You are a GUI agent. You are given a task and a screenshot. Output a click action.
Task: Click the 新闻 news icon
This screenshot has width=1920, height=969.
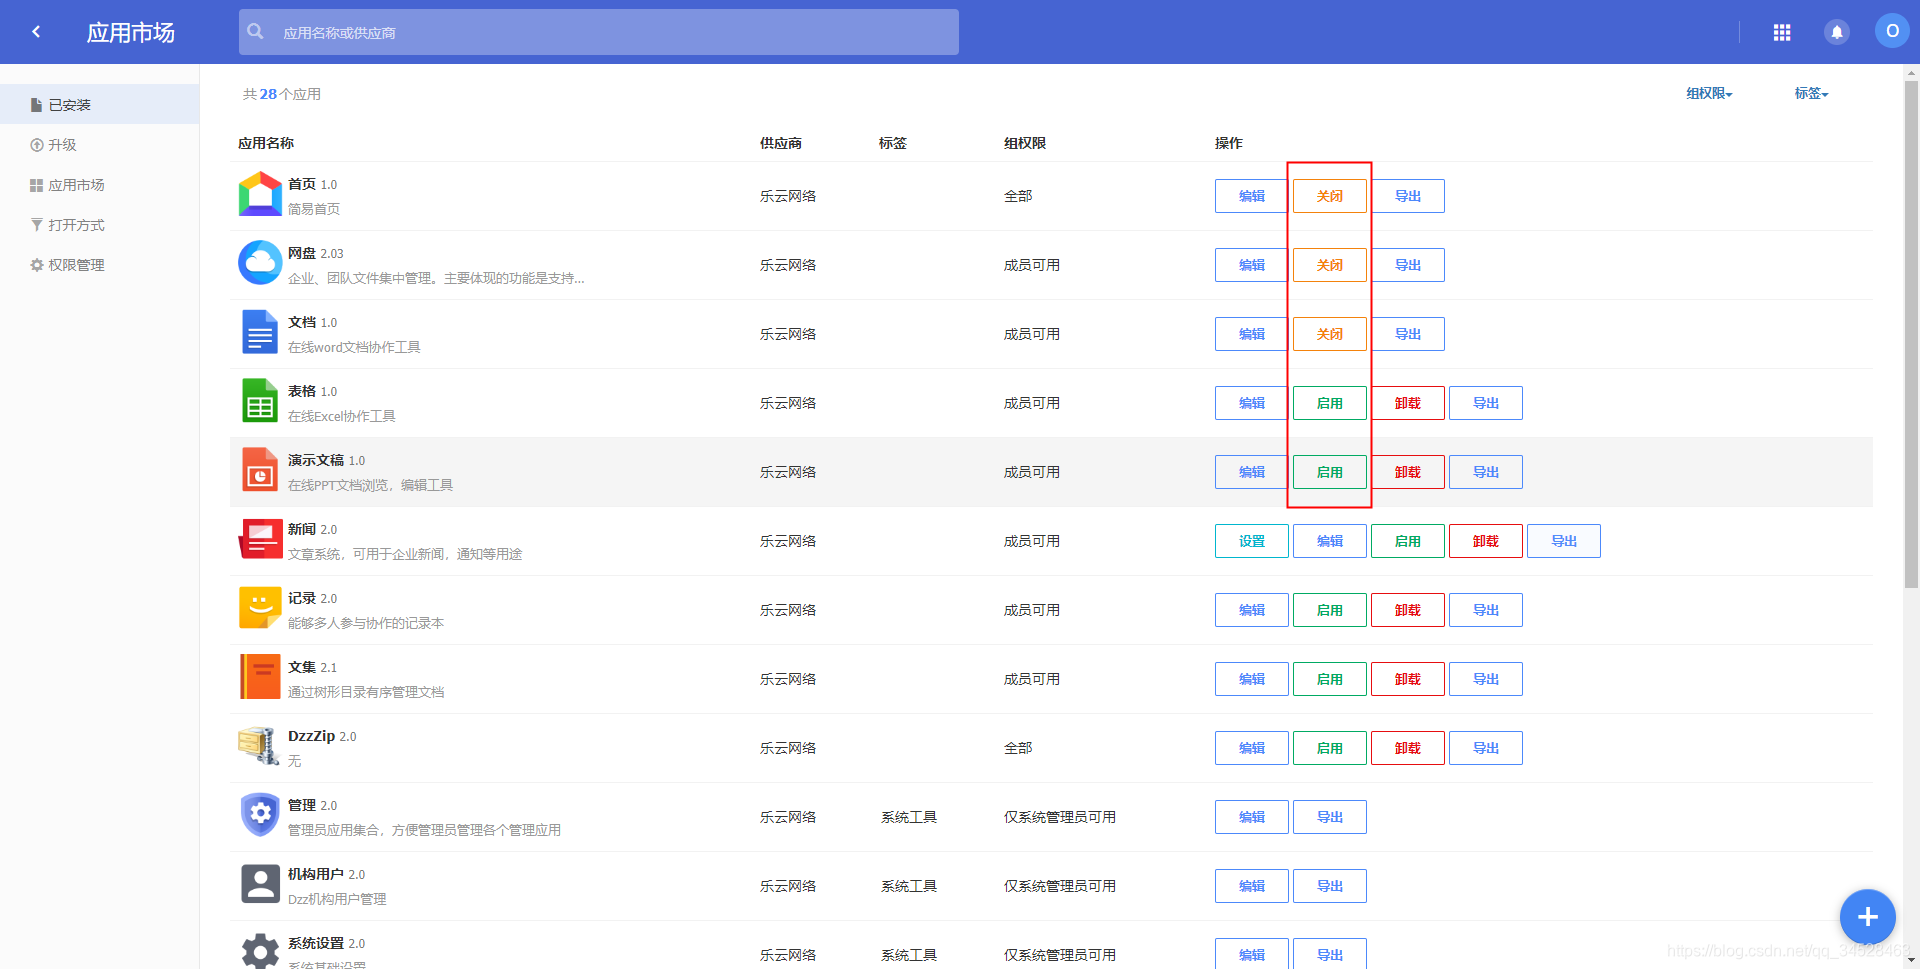point(260,539)
